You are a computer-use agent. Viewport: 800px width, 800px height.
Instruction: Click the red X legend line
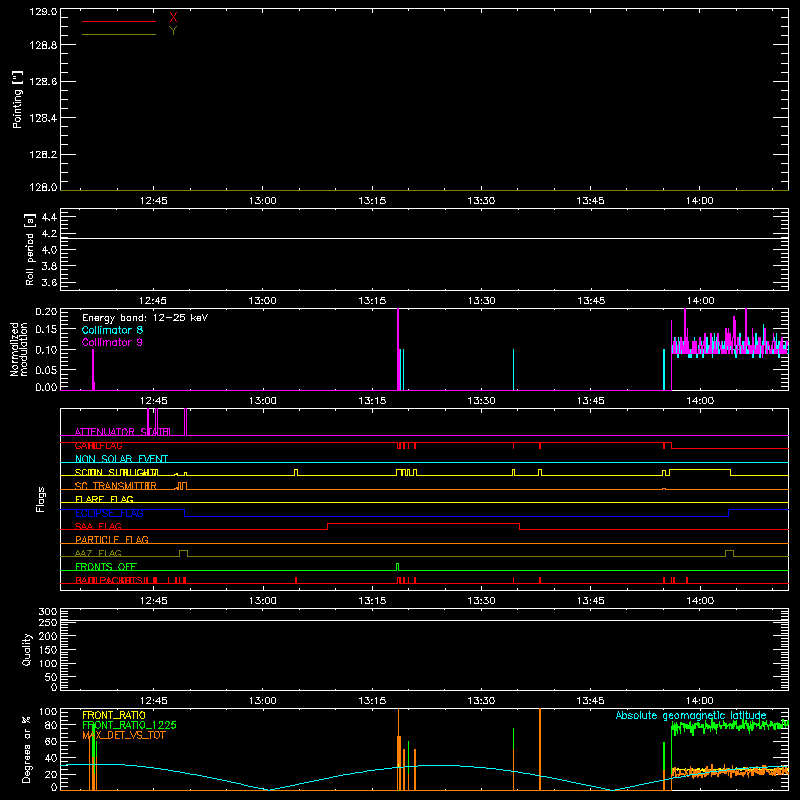pos(119,21)
